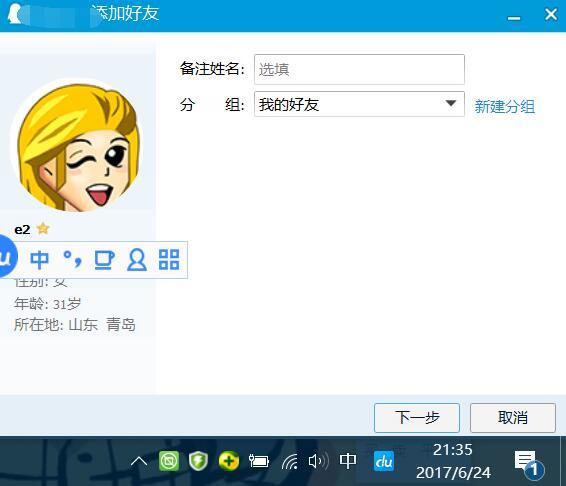Click the 新建分组 link
Image resolution: width=566 pixels, height=486 pixels.
tap(504, 107)
